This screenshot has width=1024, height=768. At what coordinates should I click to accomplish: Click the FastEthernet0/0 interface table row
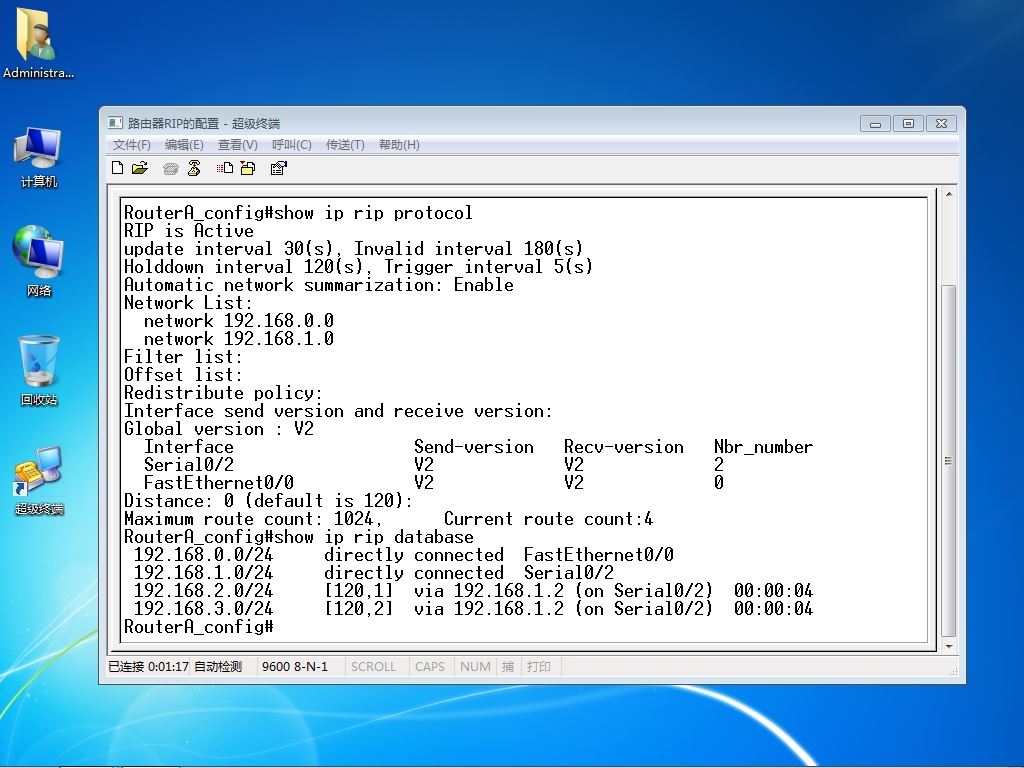tap(434, 483)
